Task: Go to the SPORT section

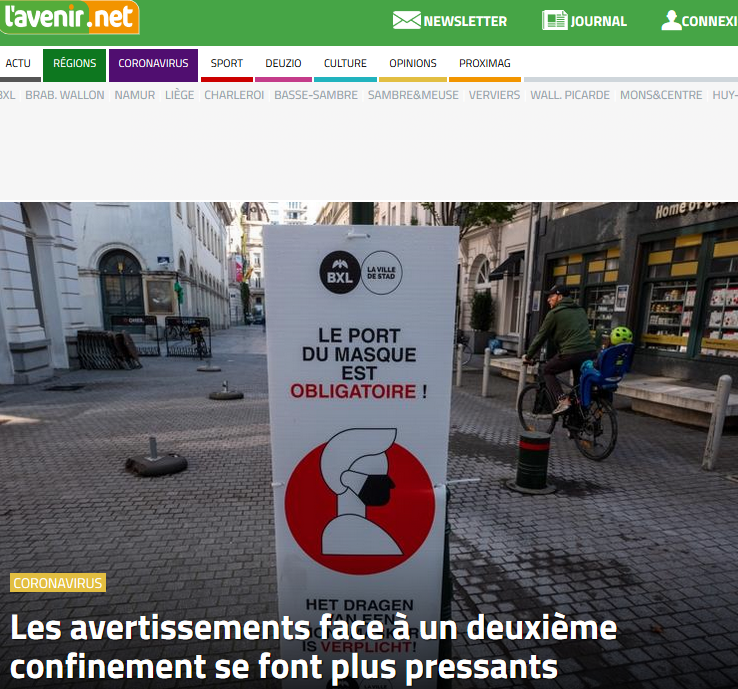Action: click(227, 63)
